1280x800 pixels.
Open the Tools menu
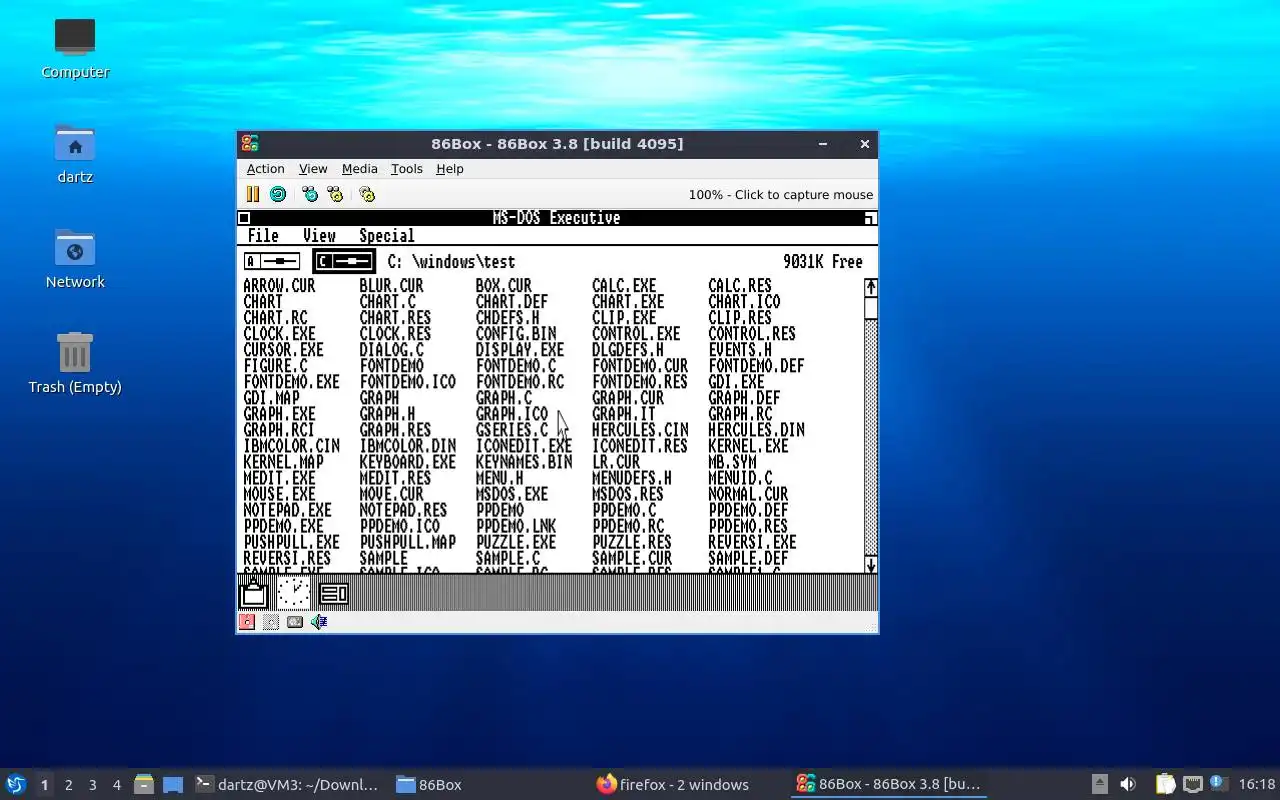click(406, 168)
